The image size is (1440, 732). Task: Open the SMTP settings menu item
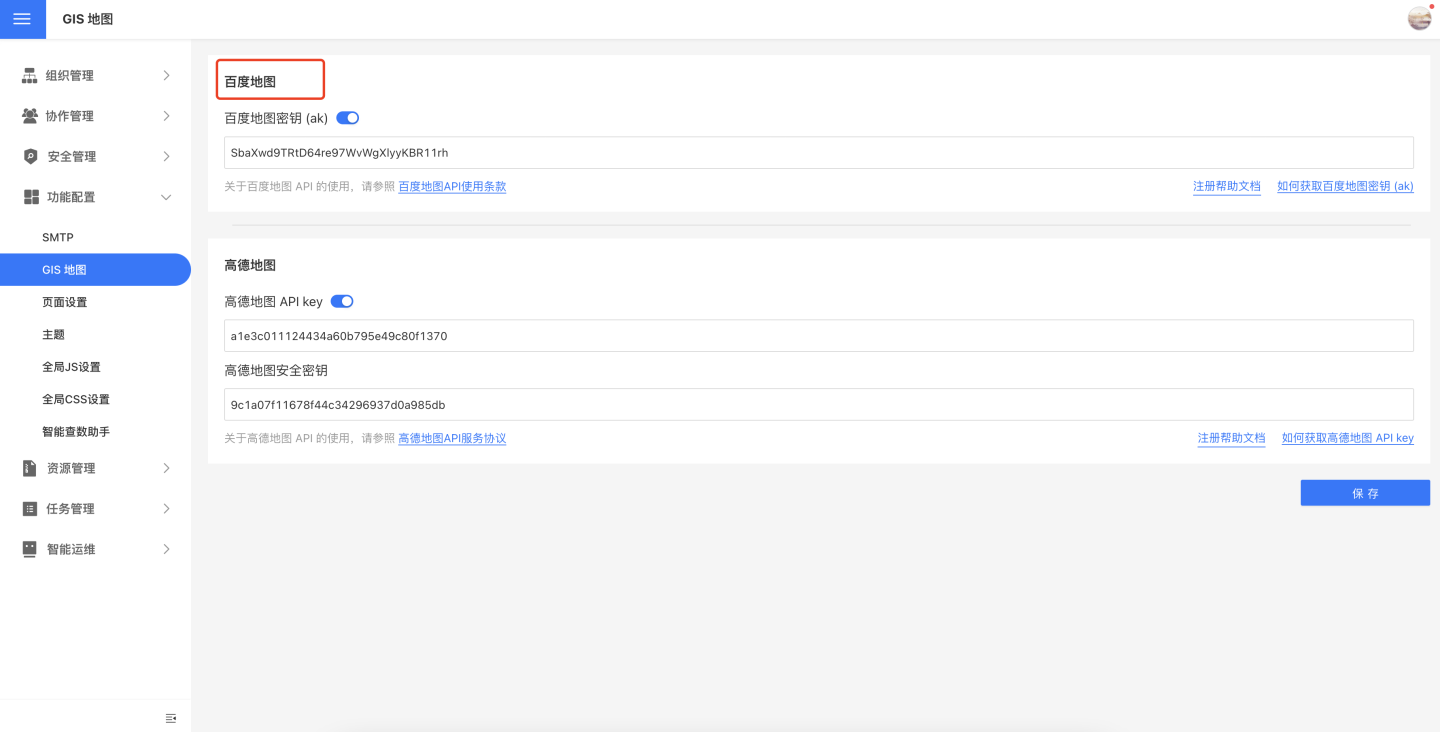58,238
